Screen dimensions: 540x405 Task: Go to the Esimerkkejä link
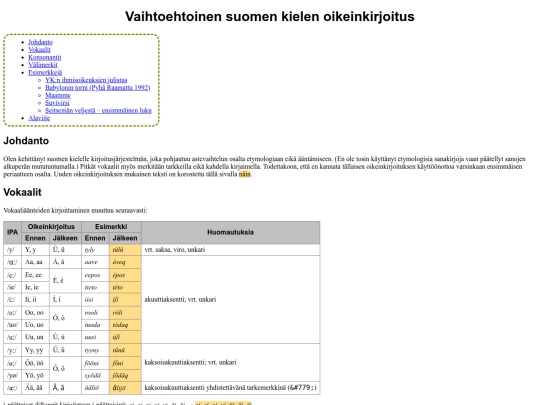point(45,72)
